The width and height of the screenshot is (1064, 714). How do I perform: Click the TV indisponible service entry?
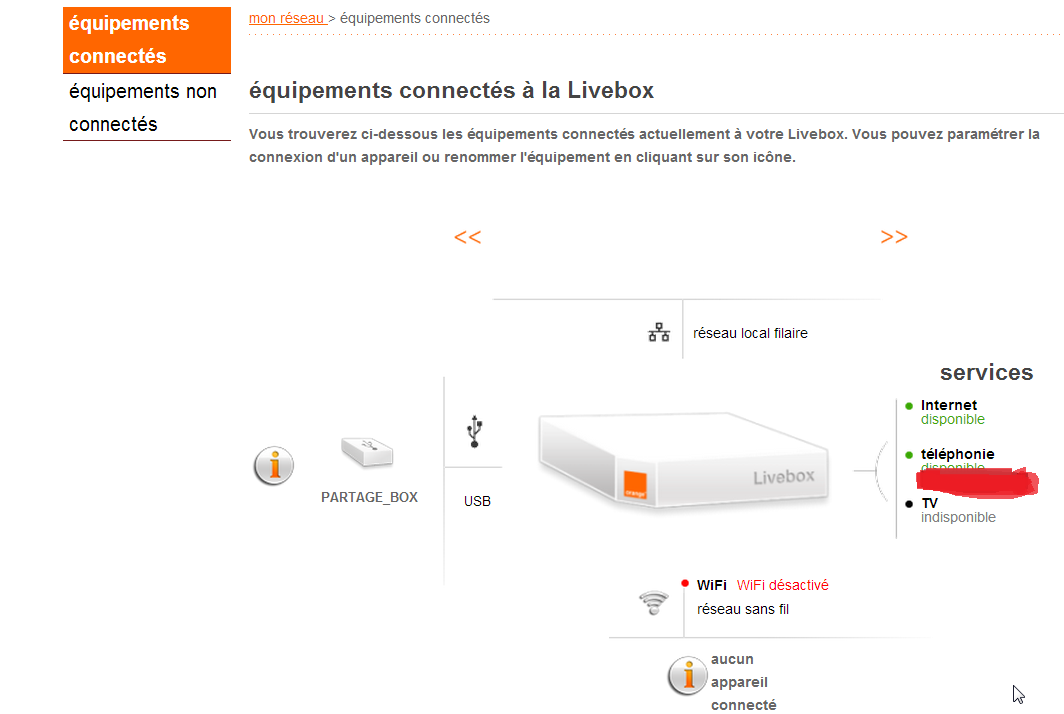coord(957,510)
